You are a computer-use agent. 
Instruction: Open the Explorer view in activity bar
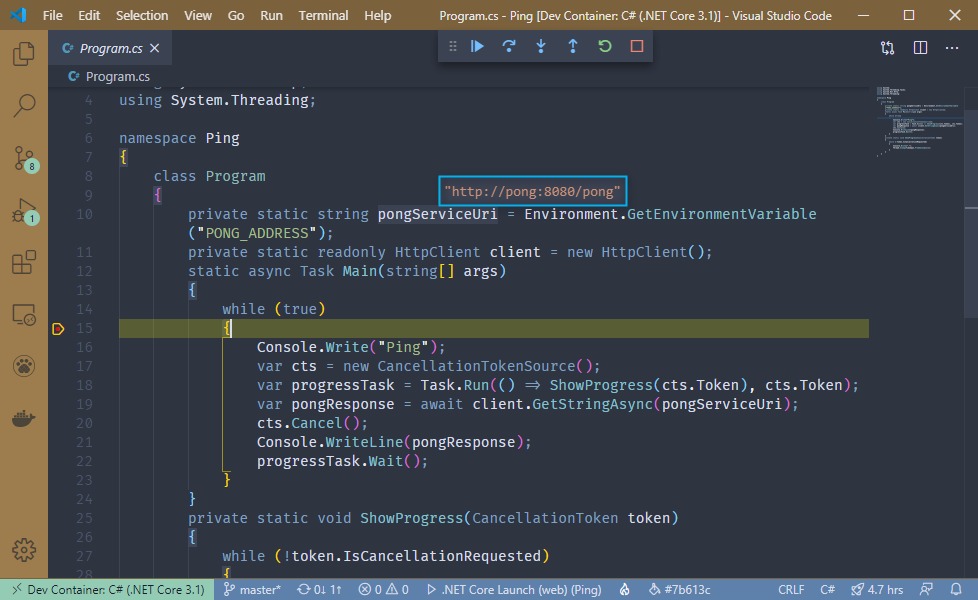pyautogui.click(x=24, y=54)
